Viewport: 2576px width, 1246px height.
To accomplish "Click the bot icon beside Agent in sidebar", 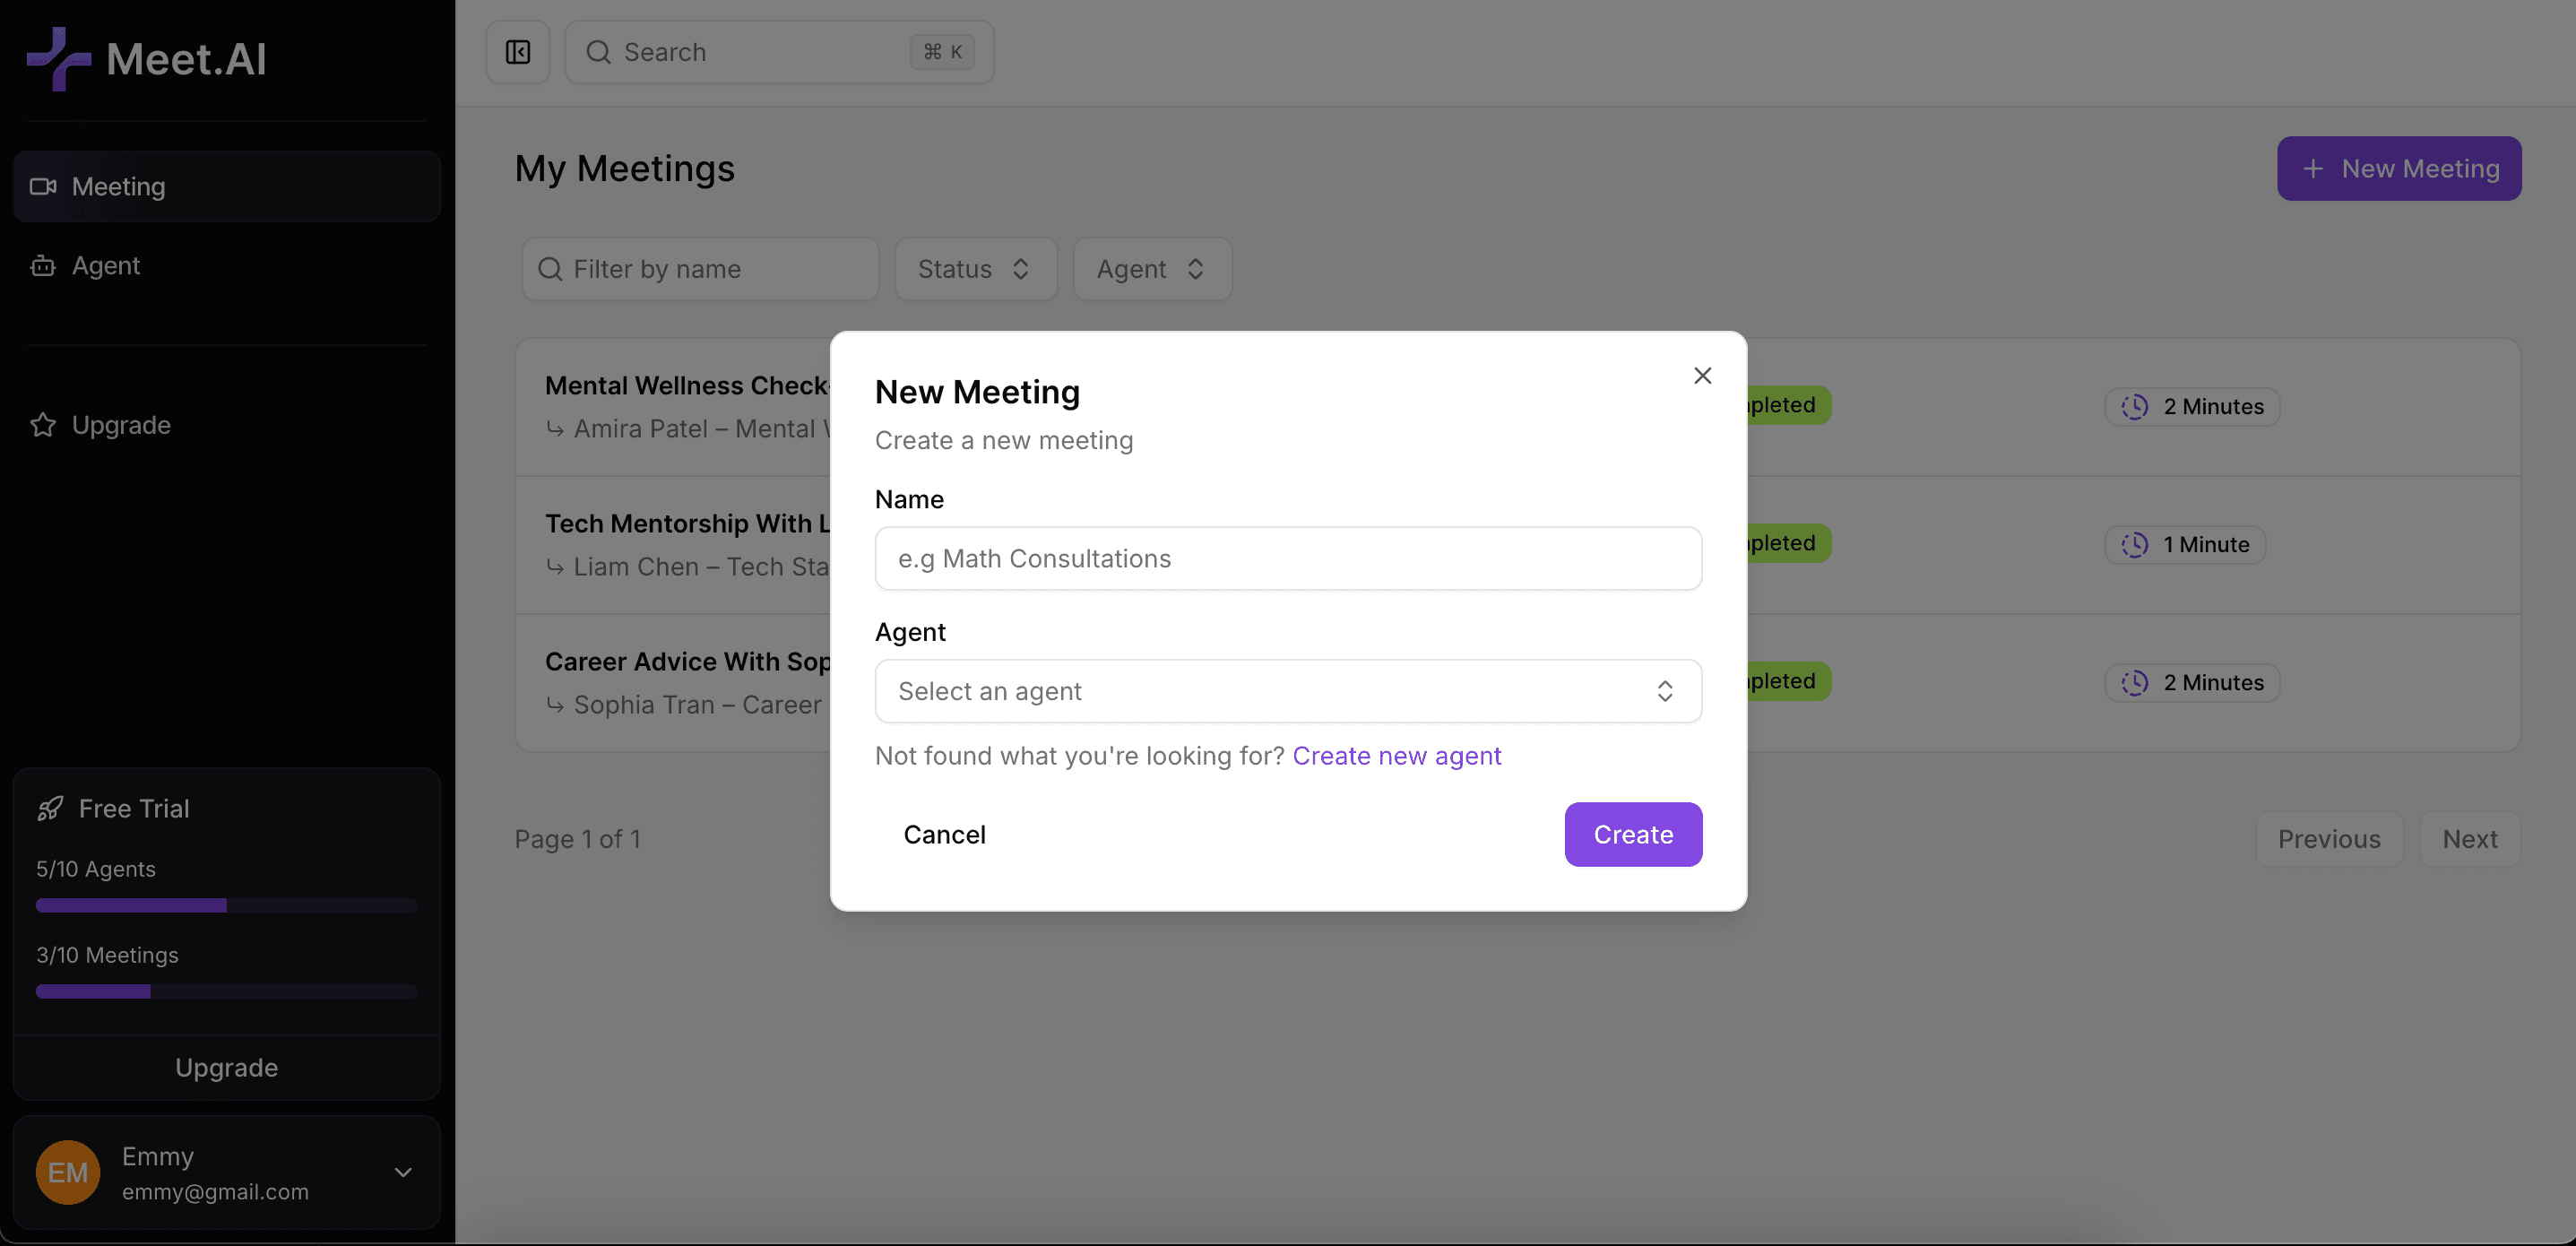I will pos(43,265).
